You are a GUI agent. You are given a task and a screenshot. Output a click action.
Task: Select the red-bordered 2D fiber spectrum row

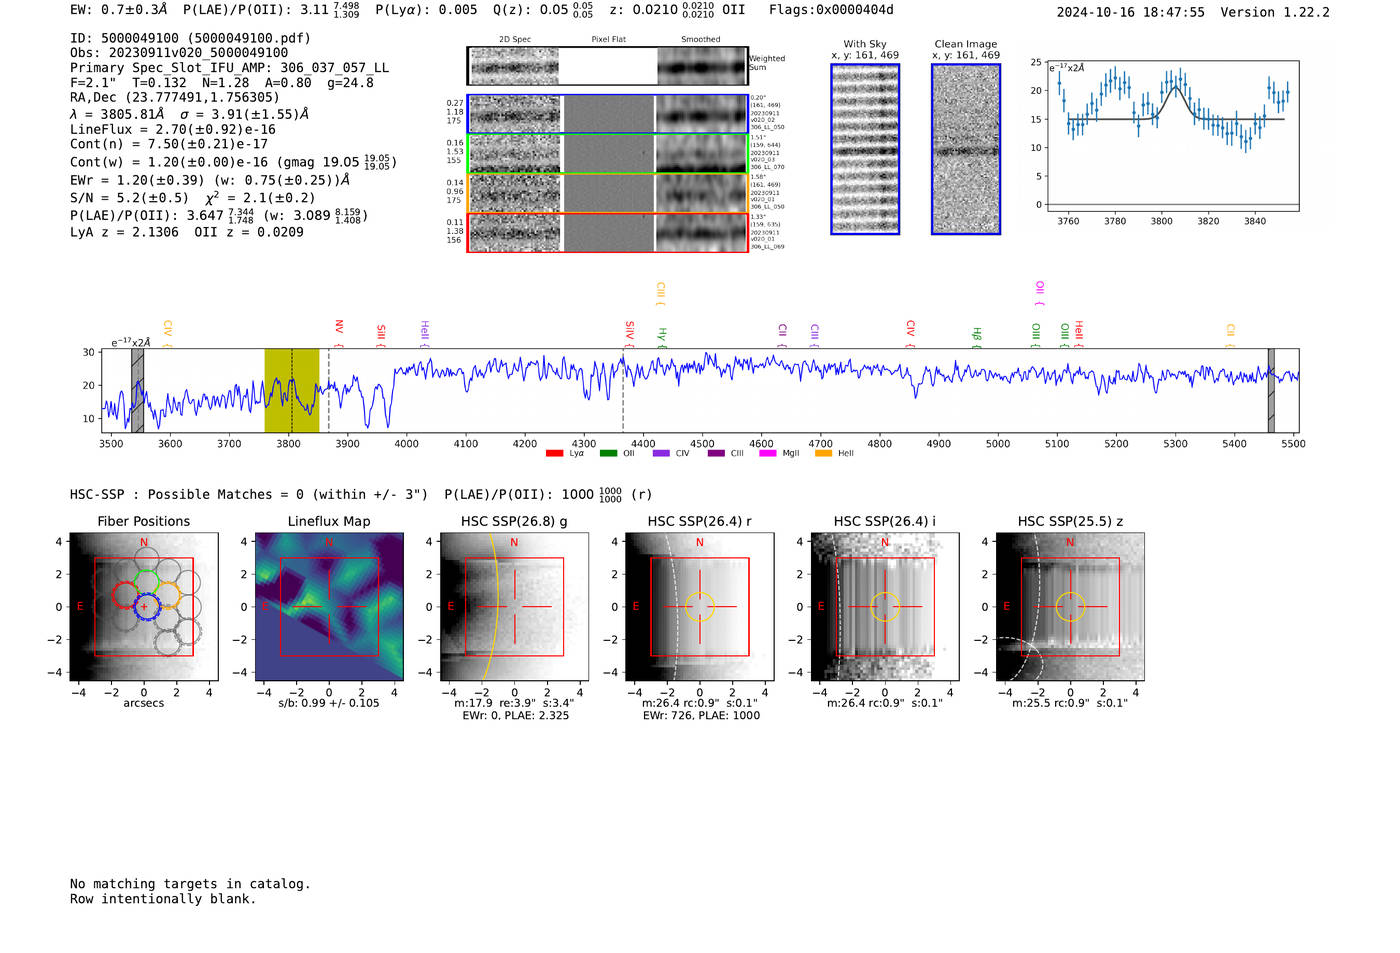coord(607,232)
